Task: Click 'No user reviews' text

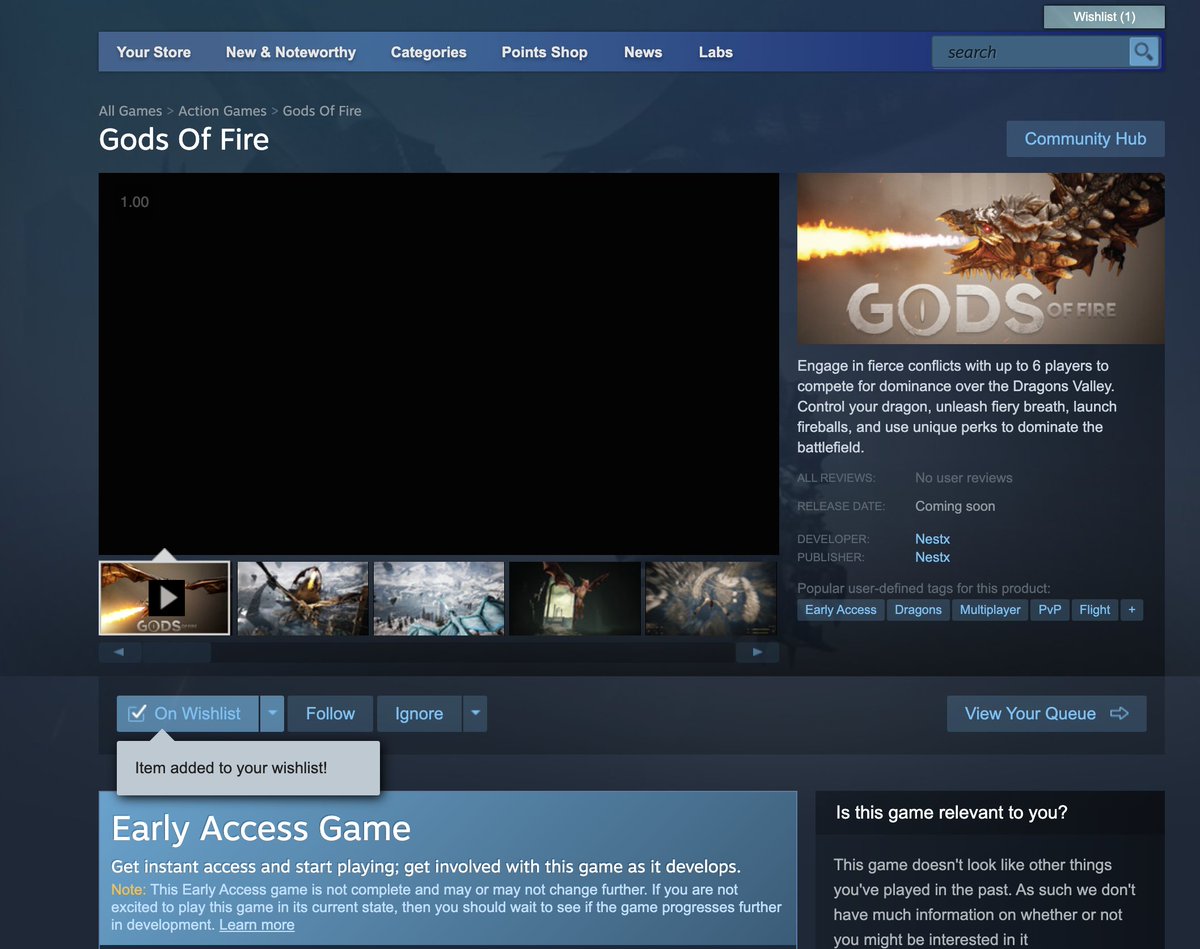Action: 964,478
